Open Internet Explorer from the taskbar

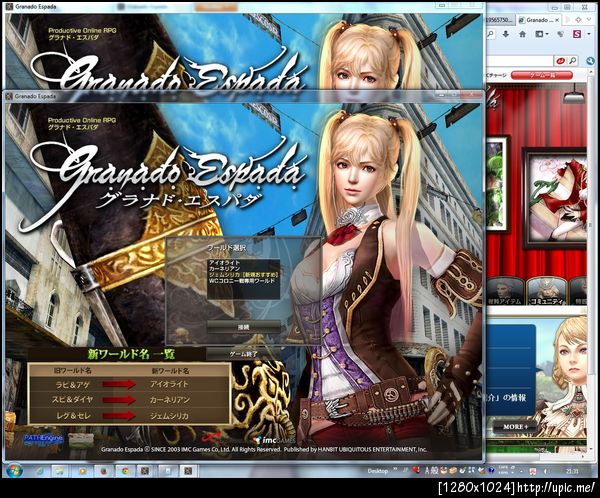(x=39, y=471)
